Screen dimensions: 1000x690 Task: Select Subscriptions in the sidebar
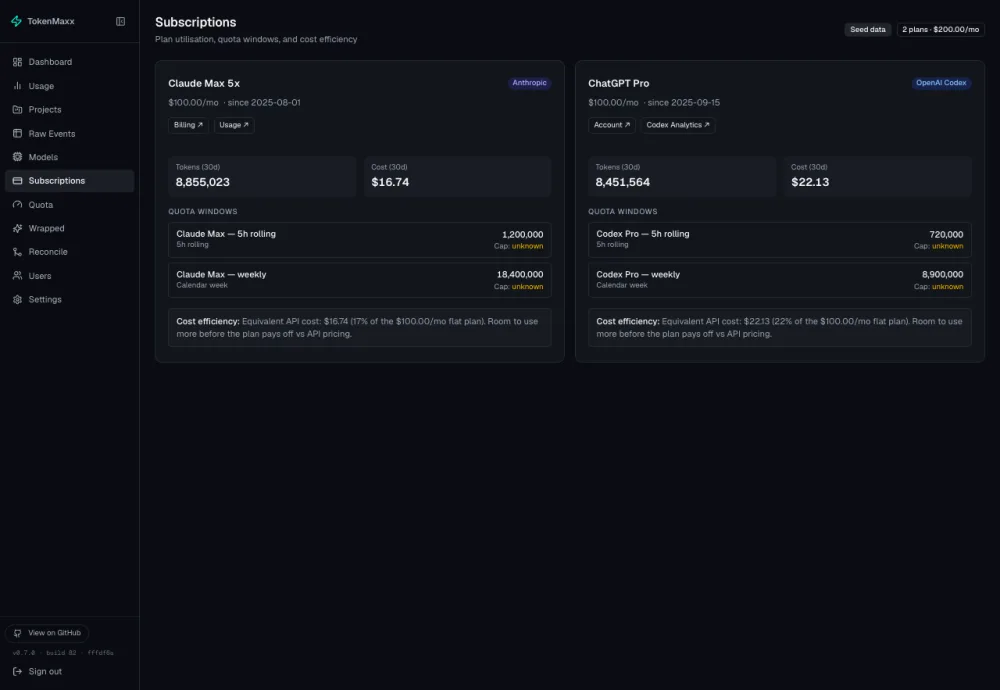point(70,180)
